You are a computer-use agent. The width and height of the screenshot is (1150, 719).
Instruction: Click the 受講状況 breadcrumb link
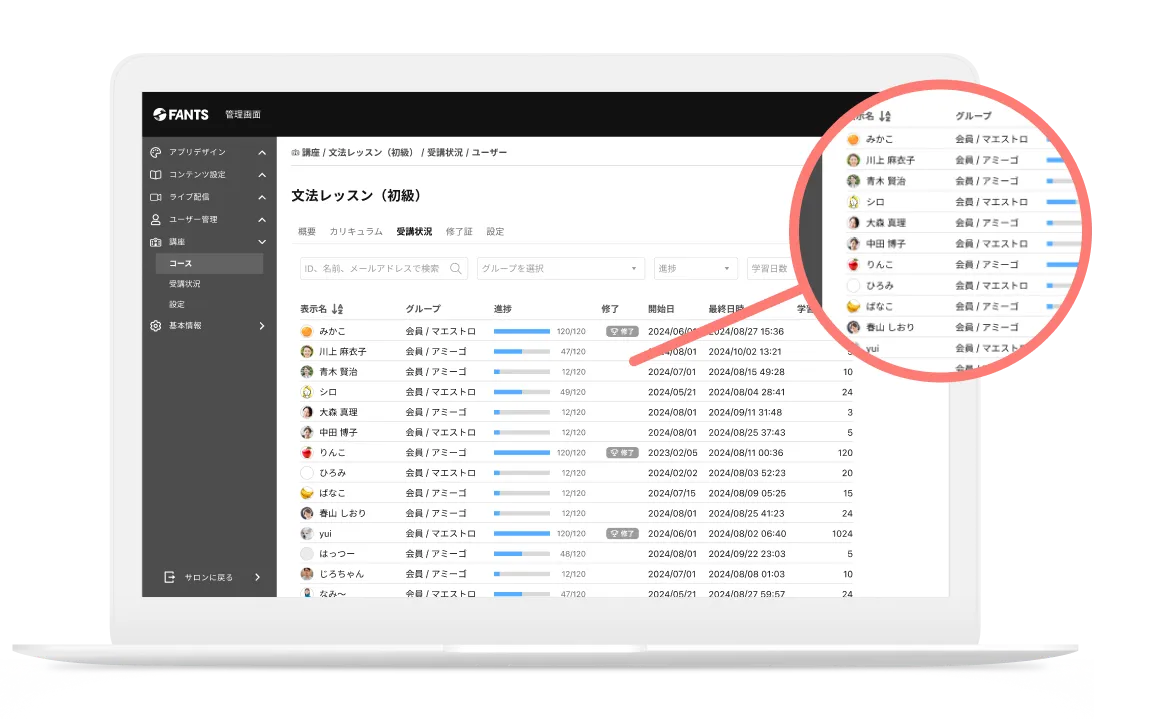445,153
